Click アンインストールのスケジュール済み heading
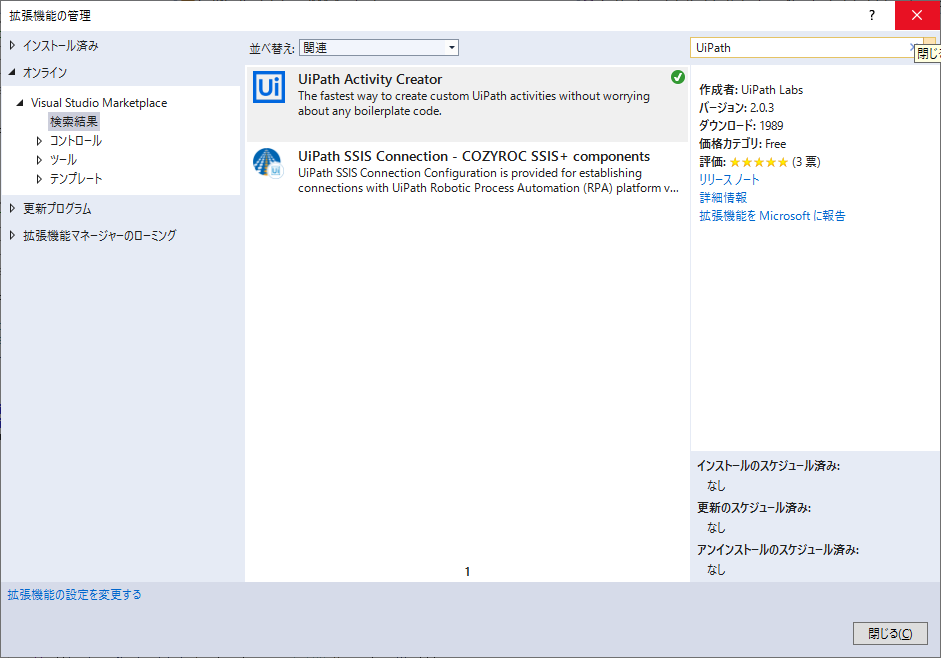Screen dimensions: 941x658 pos(778,549)
